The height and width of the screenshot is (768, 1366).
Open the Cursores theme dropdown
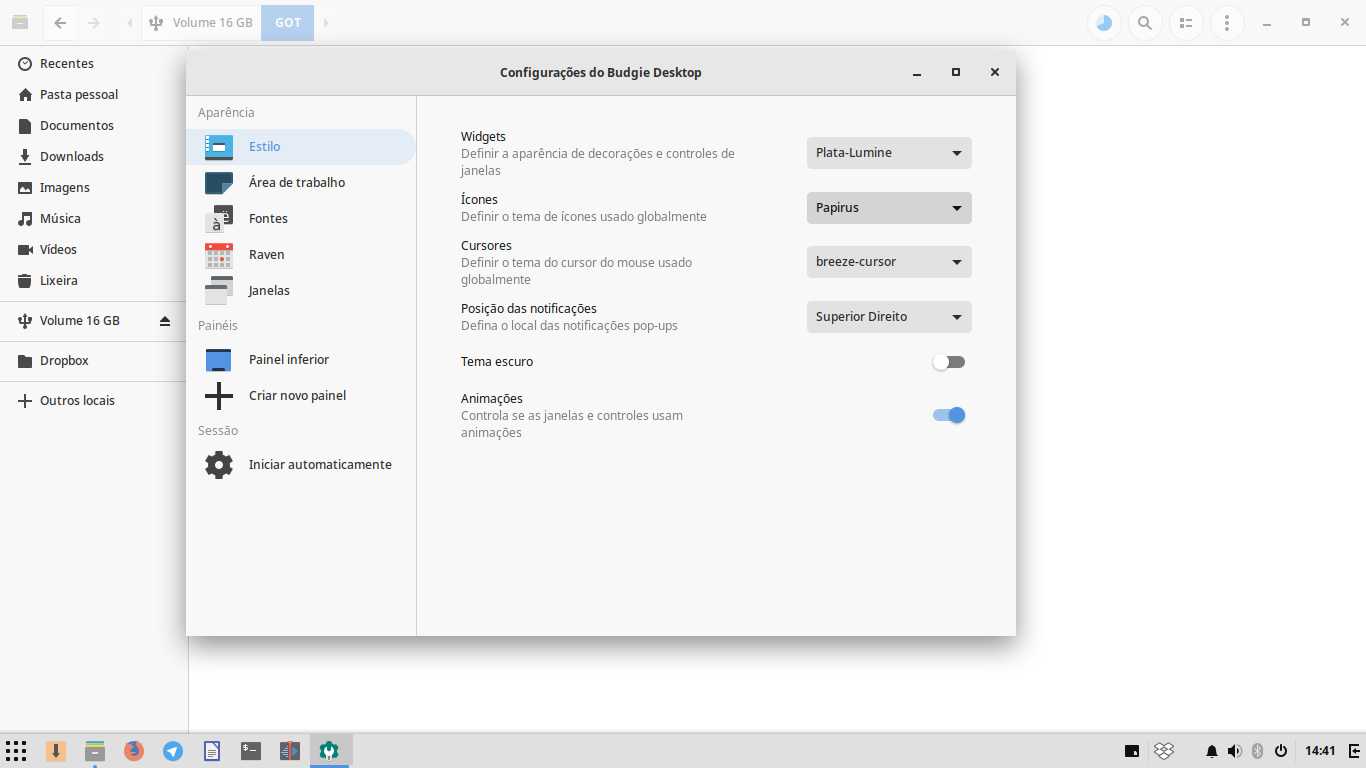coord(889,262)
